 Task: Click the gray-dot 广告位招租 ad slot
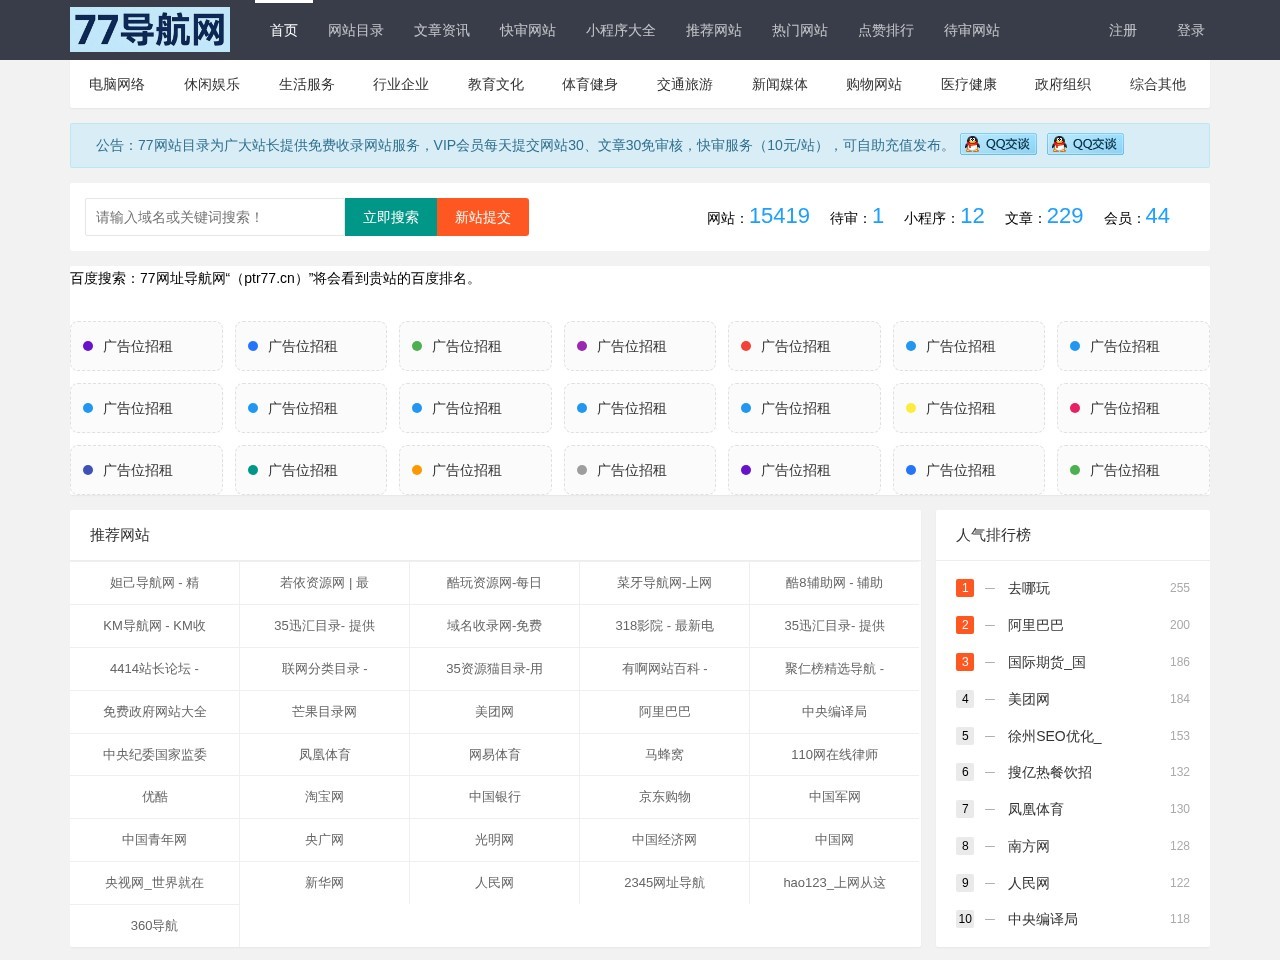640,470
